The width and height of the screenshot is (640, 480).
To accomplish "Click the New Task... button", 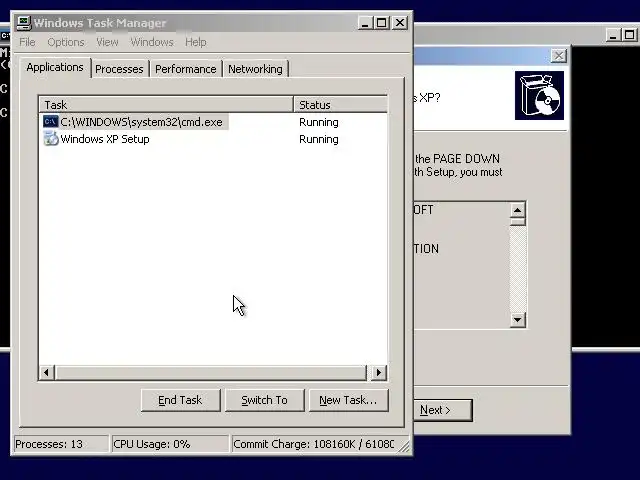I will pos(348,400).
